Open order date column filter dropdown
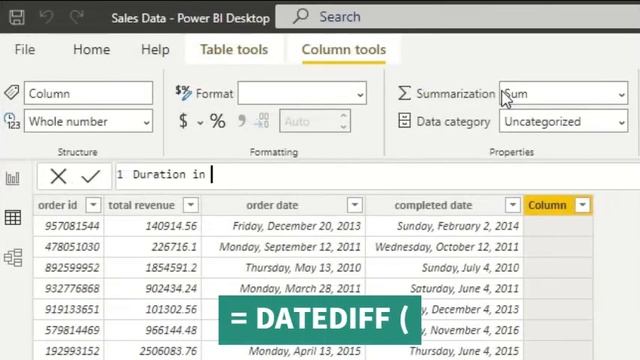The image size is (640, 360). pyautogui.click(x=355, y=204)
